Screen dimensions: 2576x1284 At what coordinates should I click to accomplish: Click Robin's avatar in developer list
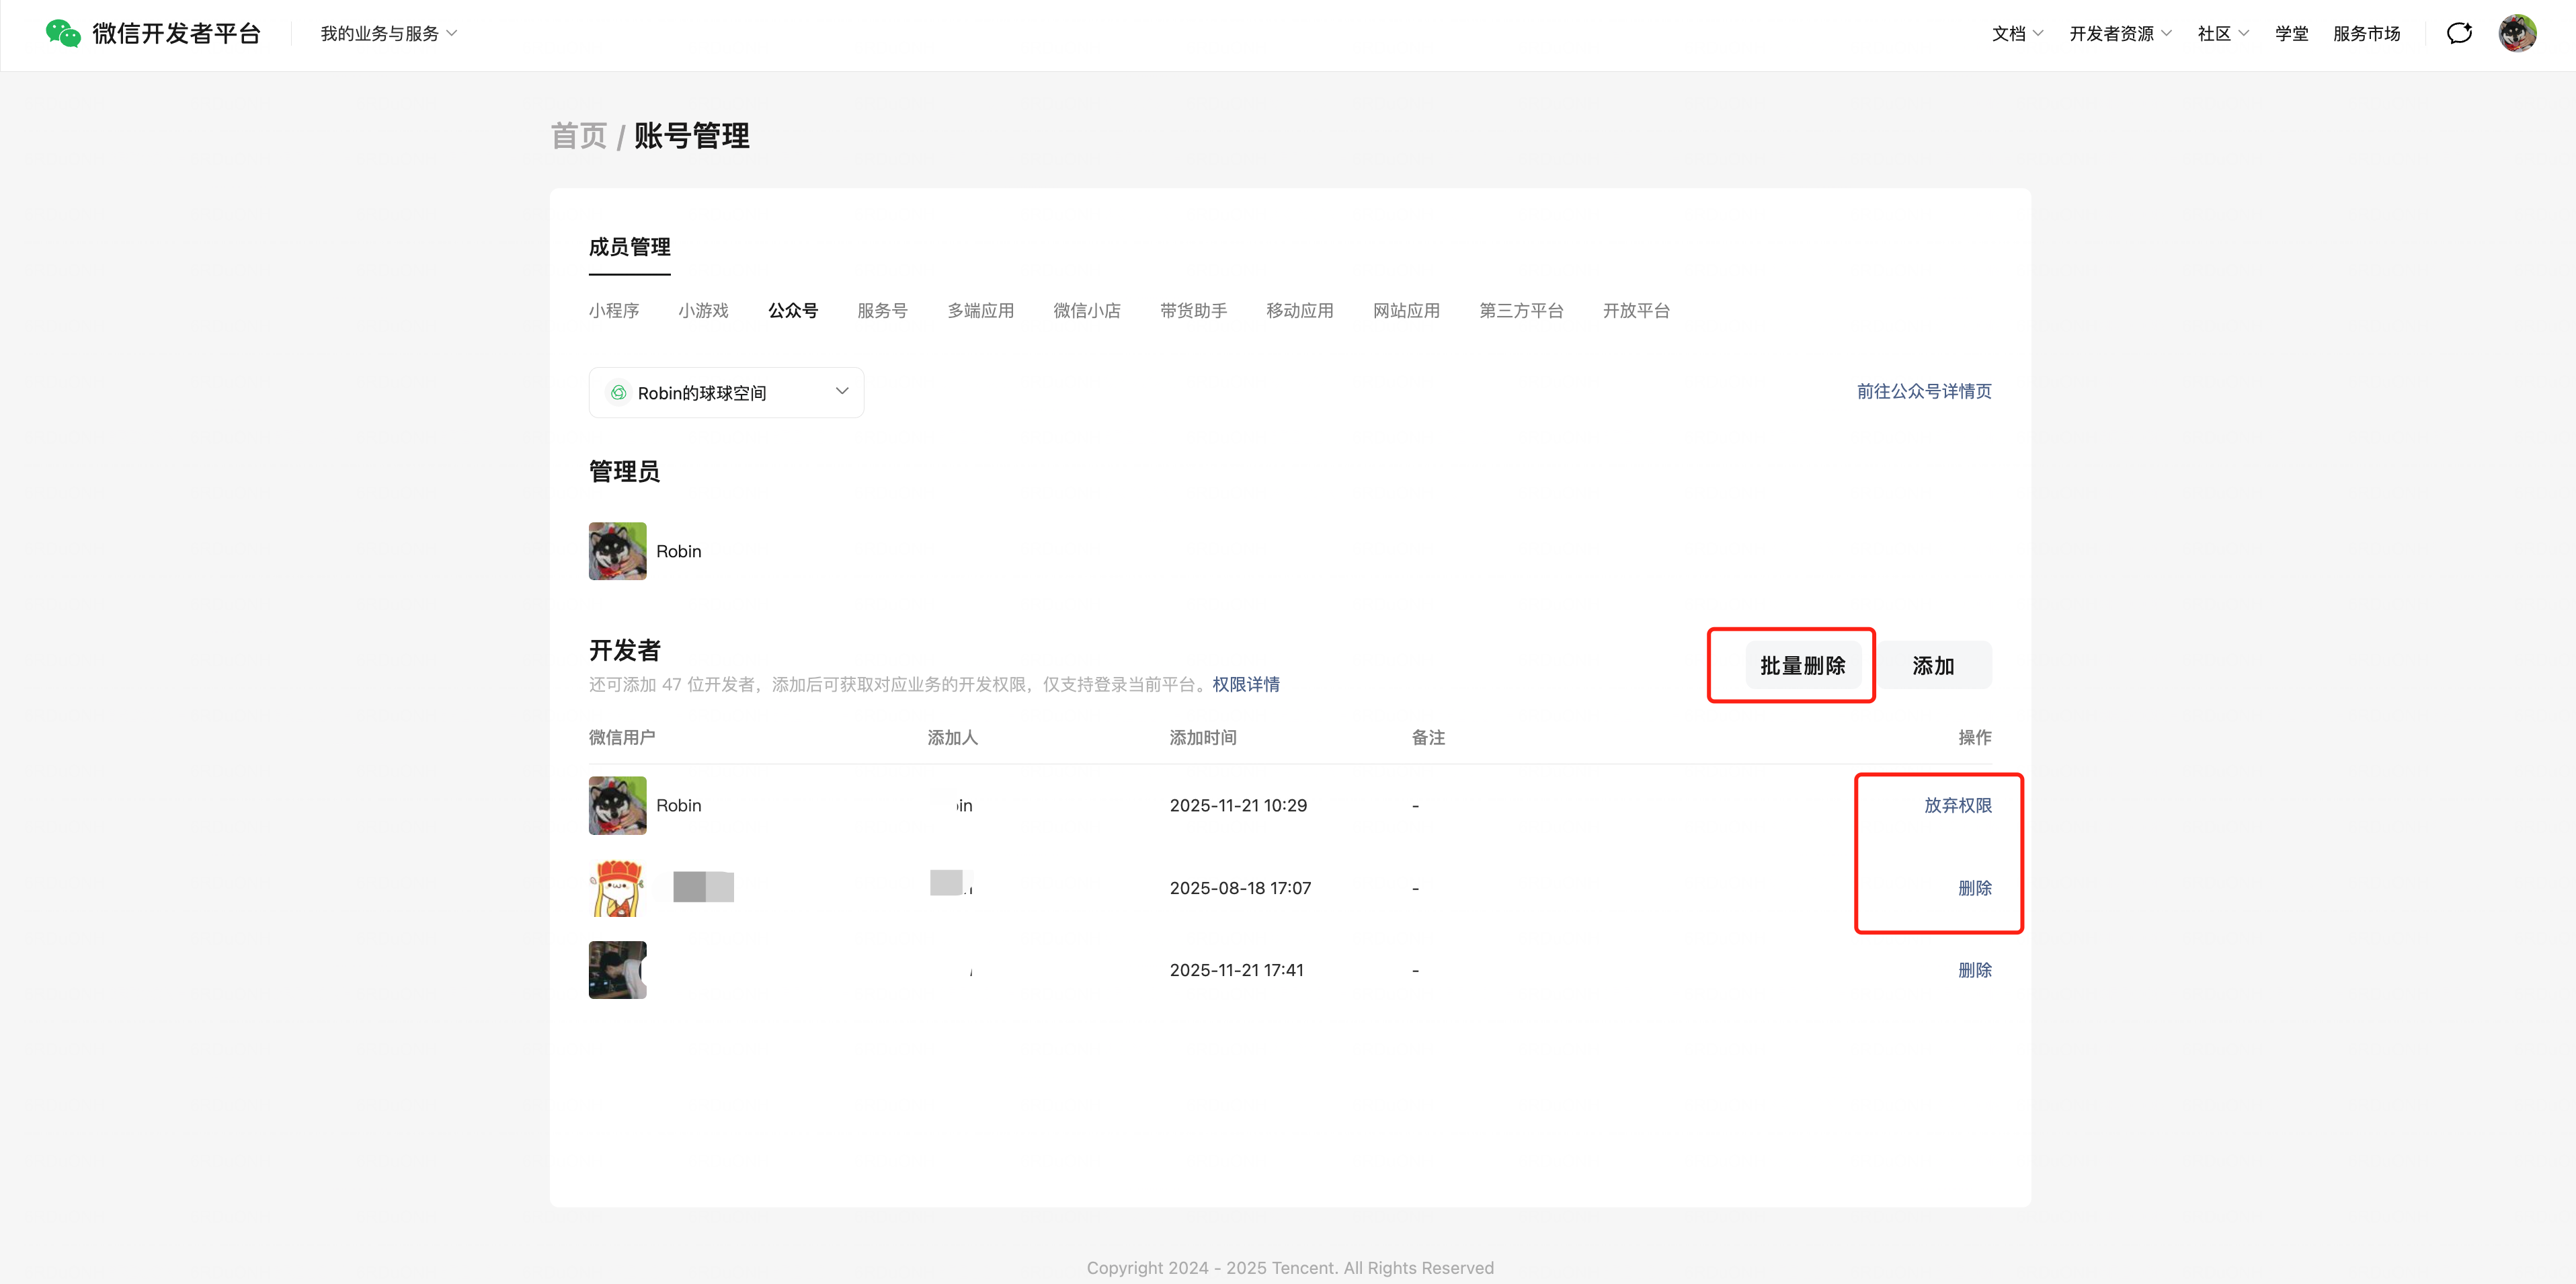pyautogui.click(x=617, y=805)
